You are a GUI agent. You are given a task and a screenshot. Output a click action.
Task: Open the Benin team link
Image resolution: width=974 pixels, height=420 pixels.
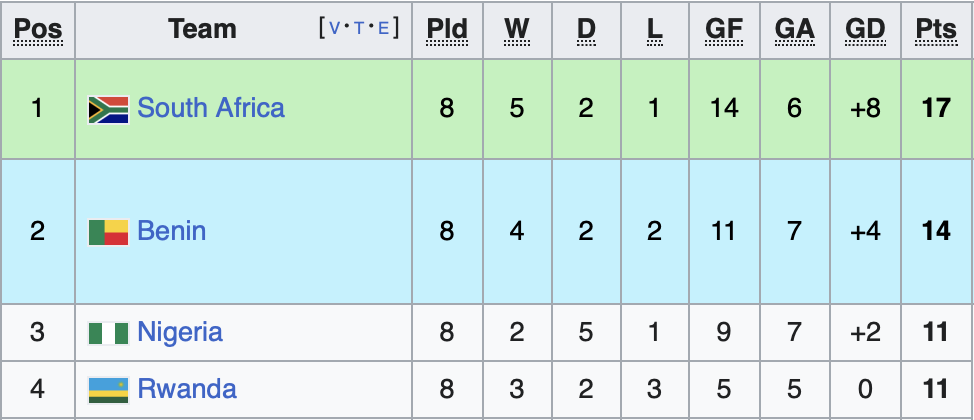[x=172, y=231]
